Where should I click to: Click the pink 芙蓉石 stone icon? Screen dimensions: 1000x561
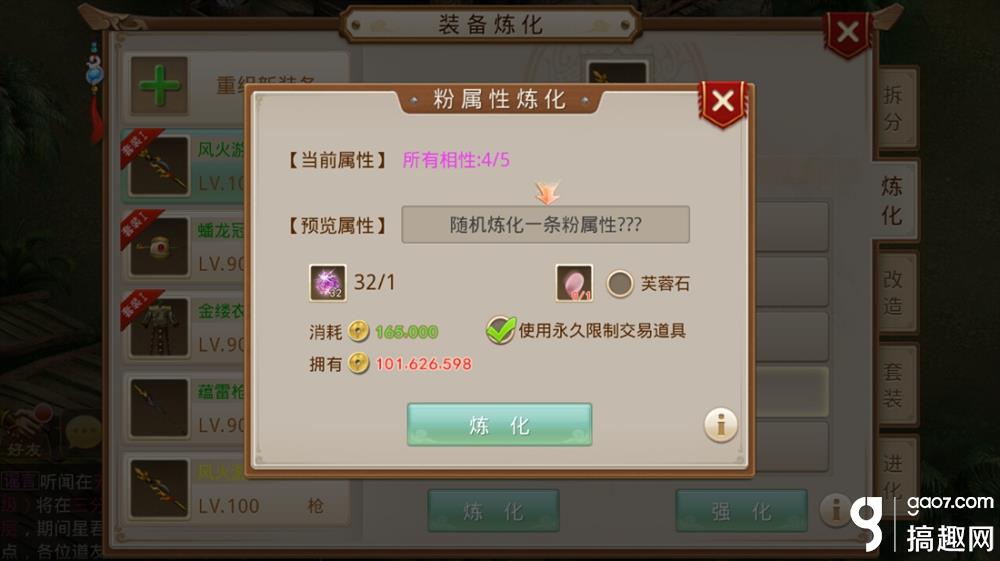[x=574, y=282]
